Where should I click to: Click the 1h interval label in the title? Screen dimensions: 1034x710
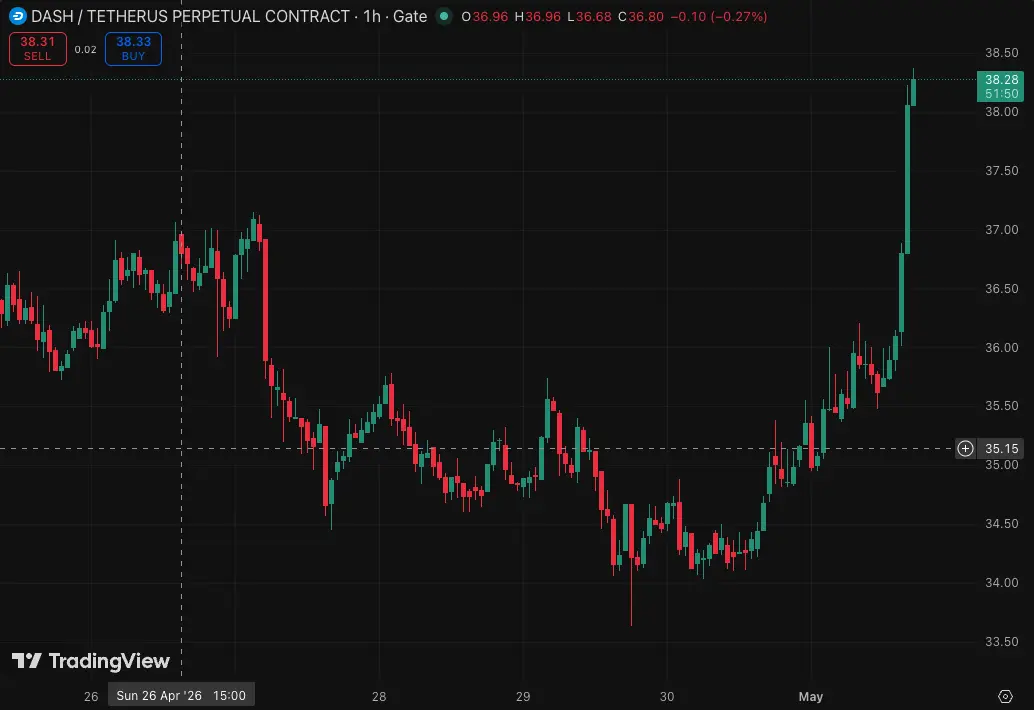pos(372,16)
